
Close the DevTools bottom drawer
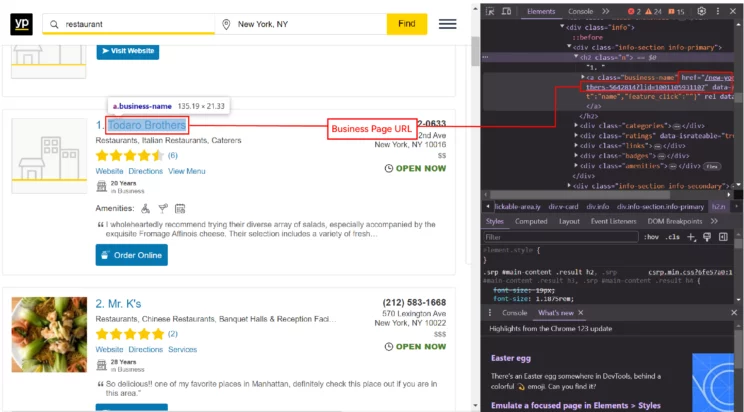[x=734, y=313]
